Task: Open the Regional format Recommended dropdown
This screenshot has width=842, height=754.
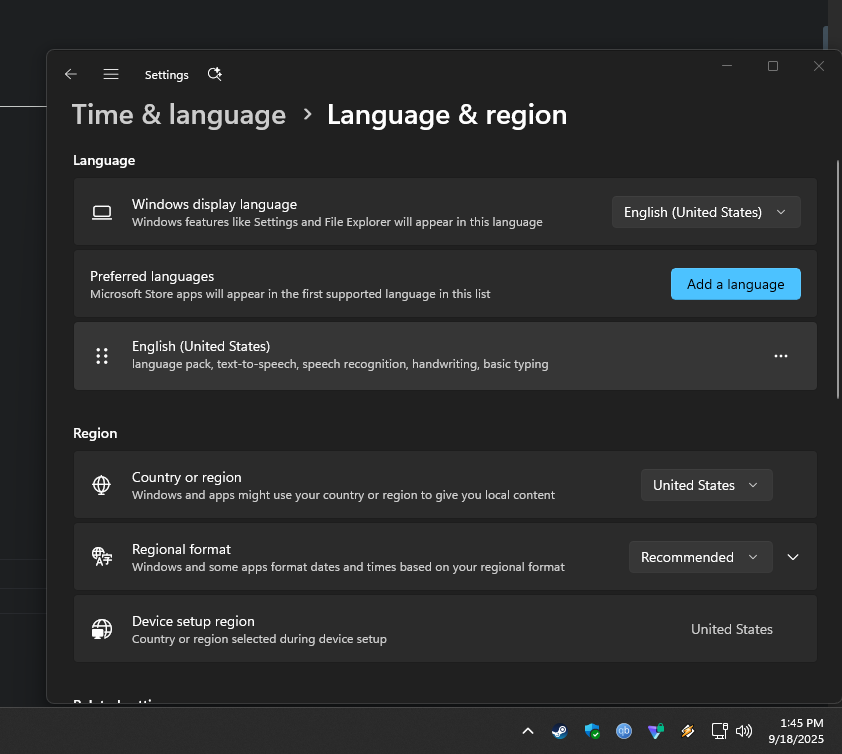Action: 701,557
